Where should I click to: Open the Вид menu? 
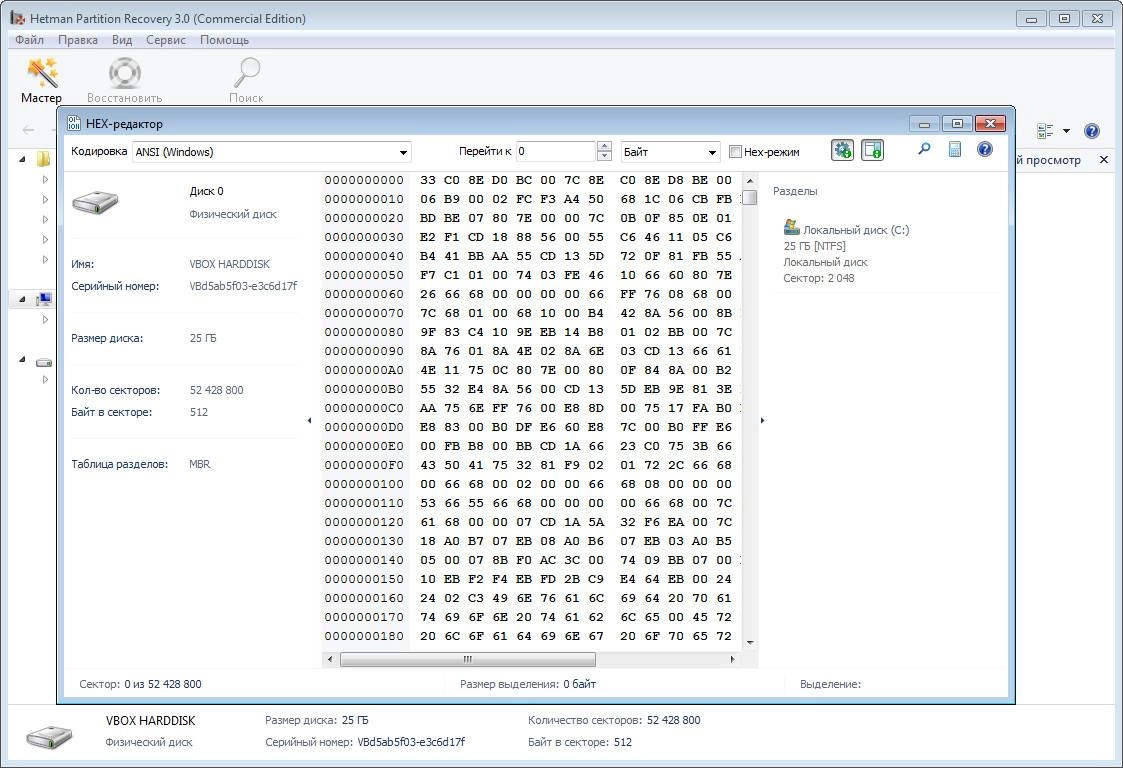122,40
